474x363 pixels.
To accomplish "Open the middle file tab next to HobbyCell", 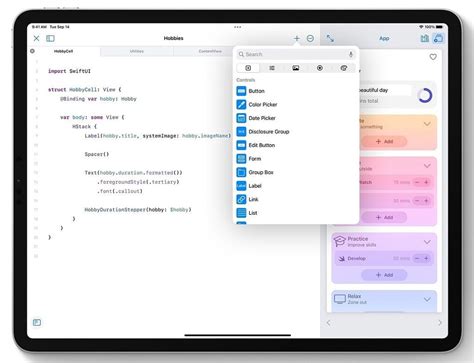I will [137, 51].
